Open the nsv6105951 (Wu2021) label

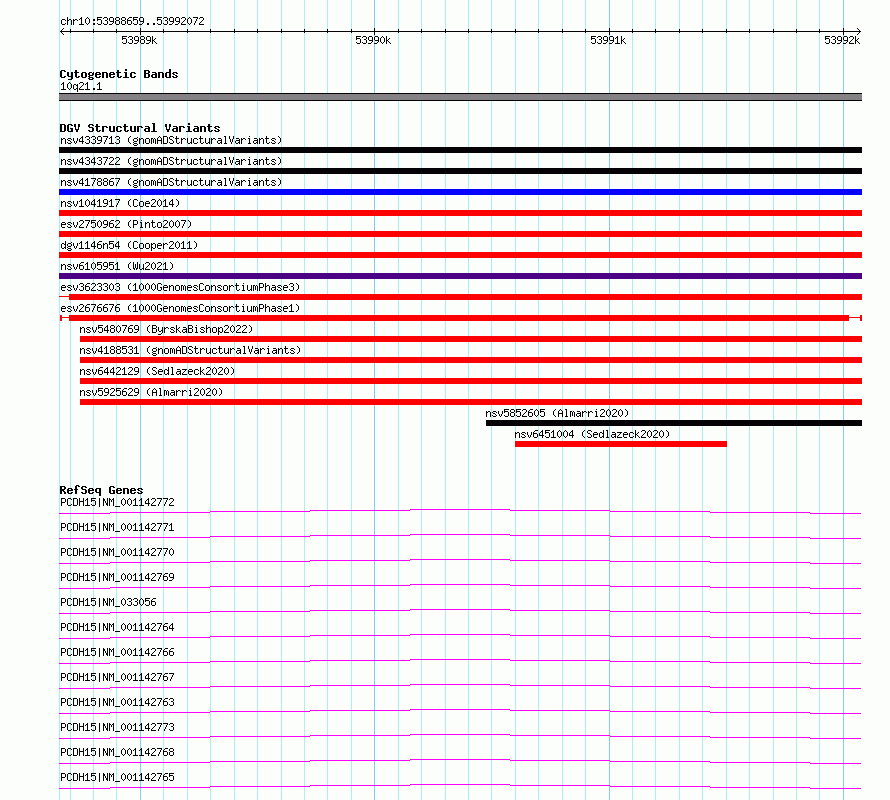pos(117,266)
